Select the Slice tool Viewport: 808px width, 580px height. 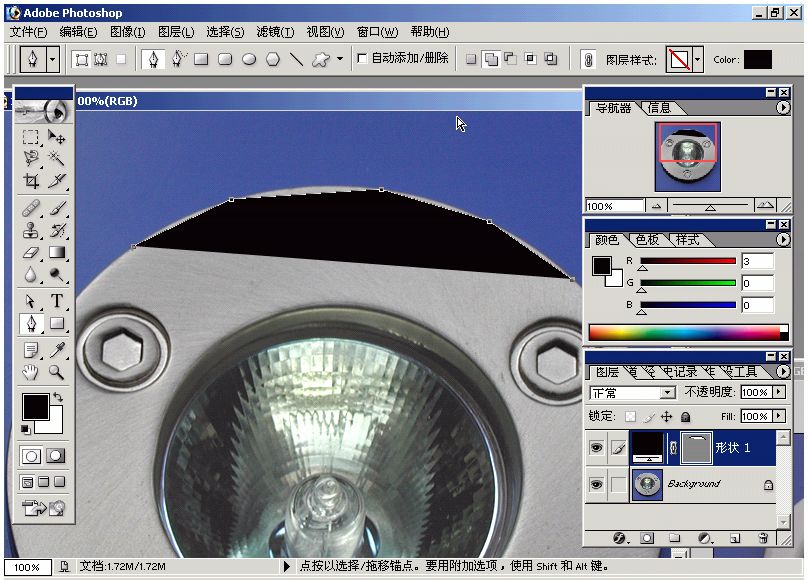click(x=56, y=180)
